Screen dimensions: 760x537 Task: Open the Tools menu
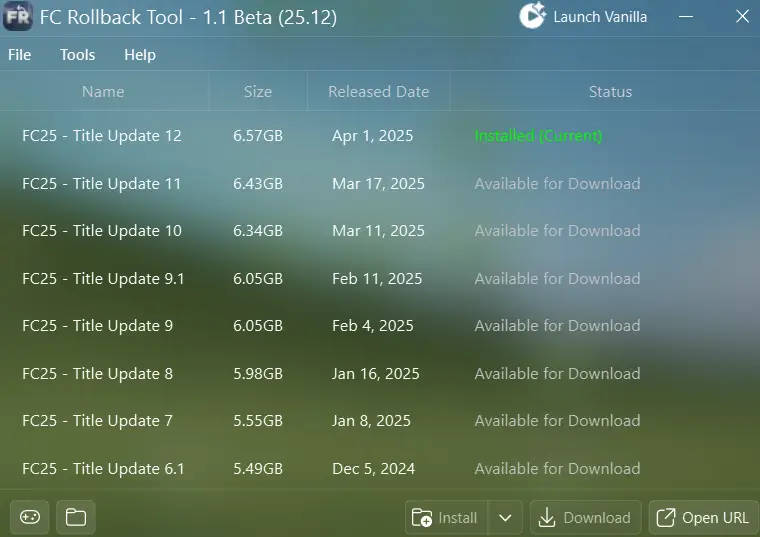pyautogui.click(x=78, y=55)
